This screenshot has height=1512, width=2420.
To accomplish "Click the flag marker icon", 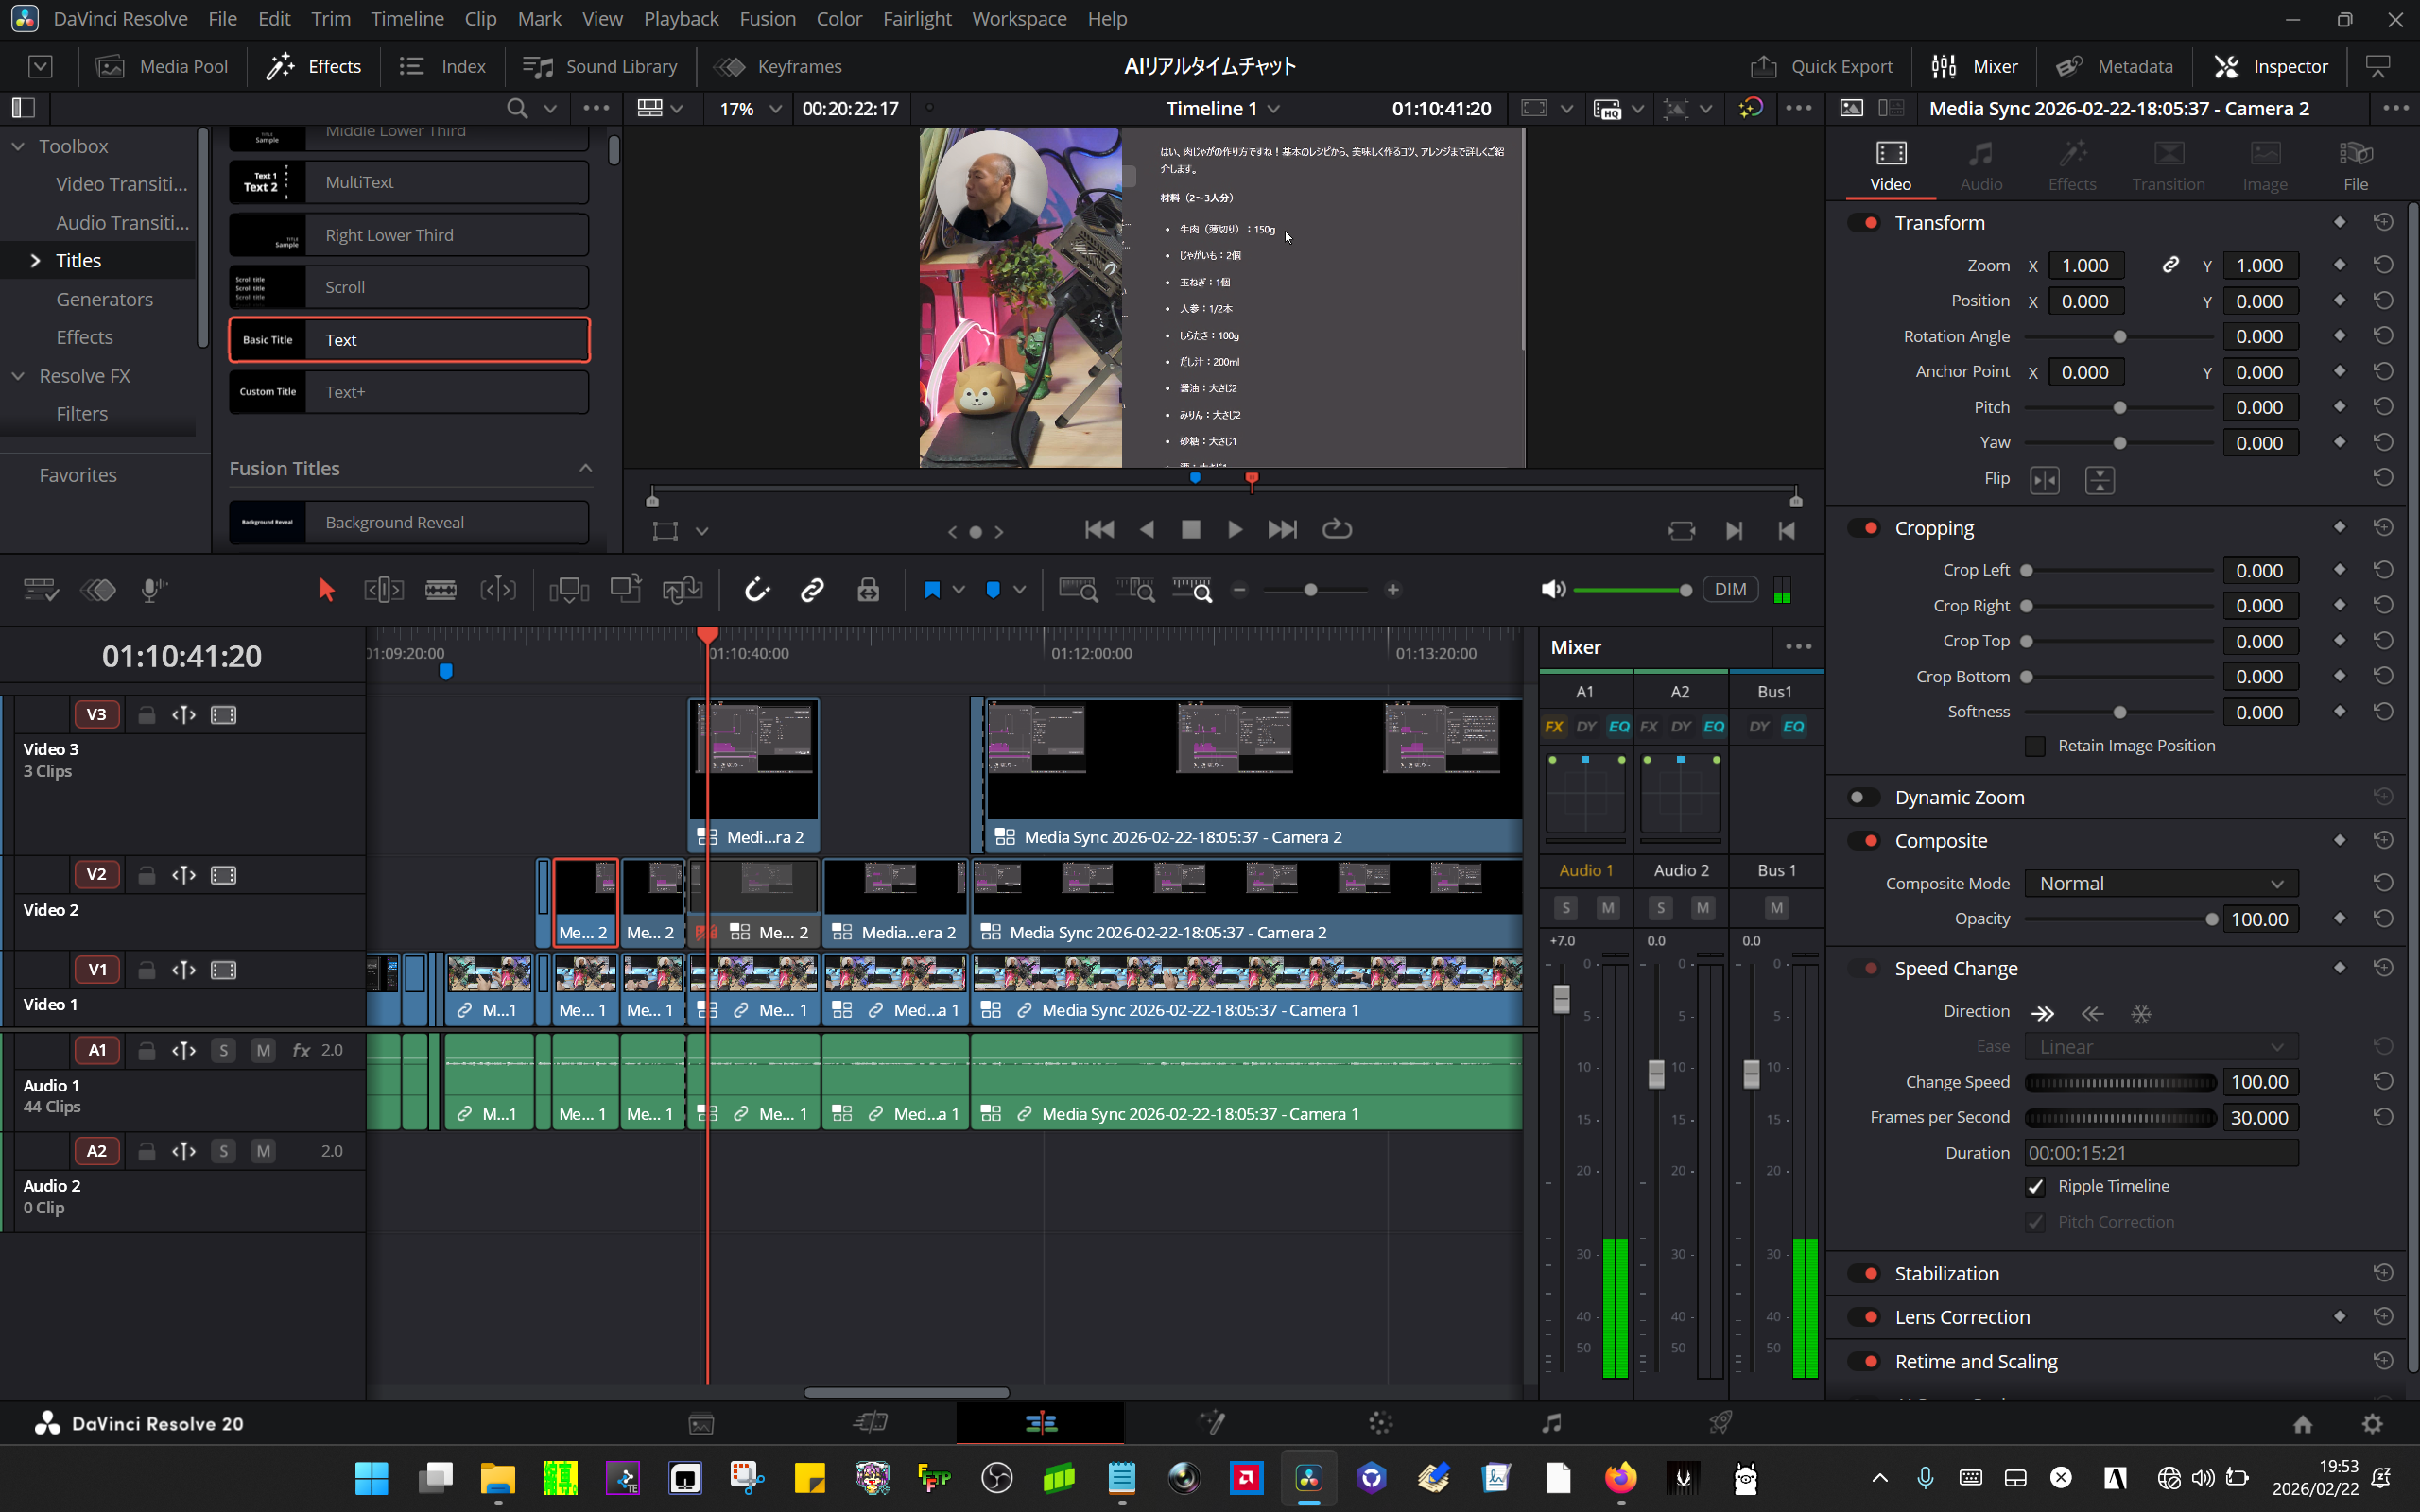I will click(x=932, y=590).
